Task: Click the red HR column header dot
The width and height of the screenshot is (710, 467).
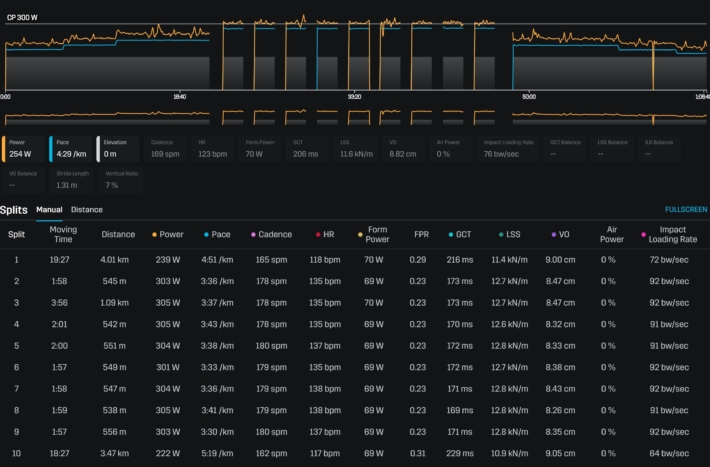Action: click(317, 235)
